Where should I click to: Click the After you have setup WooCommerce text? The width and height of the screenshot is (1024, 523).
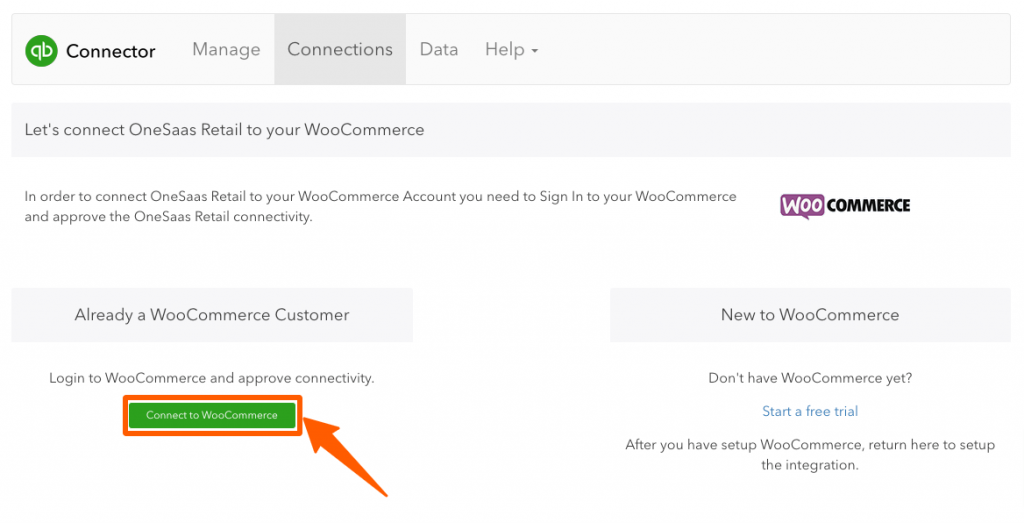[810, 455]
